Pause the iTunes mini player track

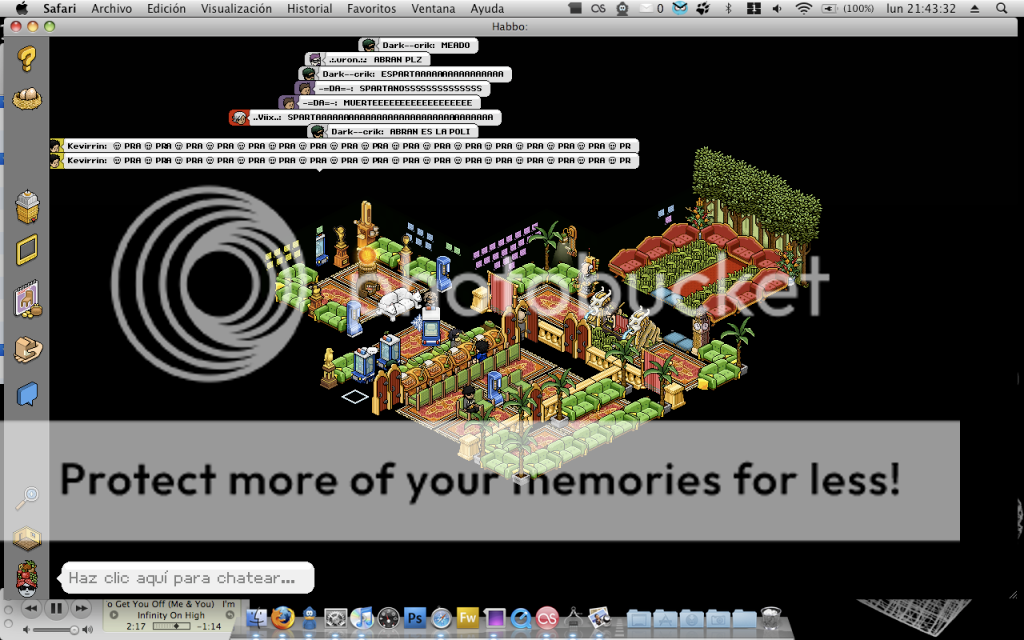56,608
